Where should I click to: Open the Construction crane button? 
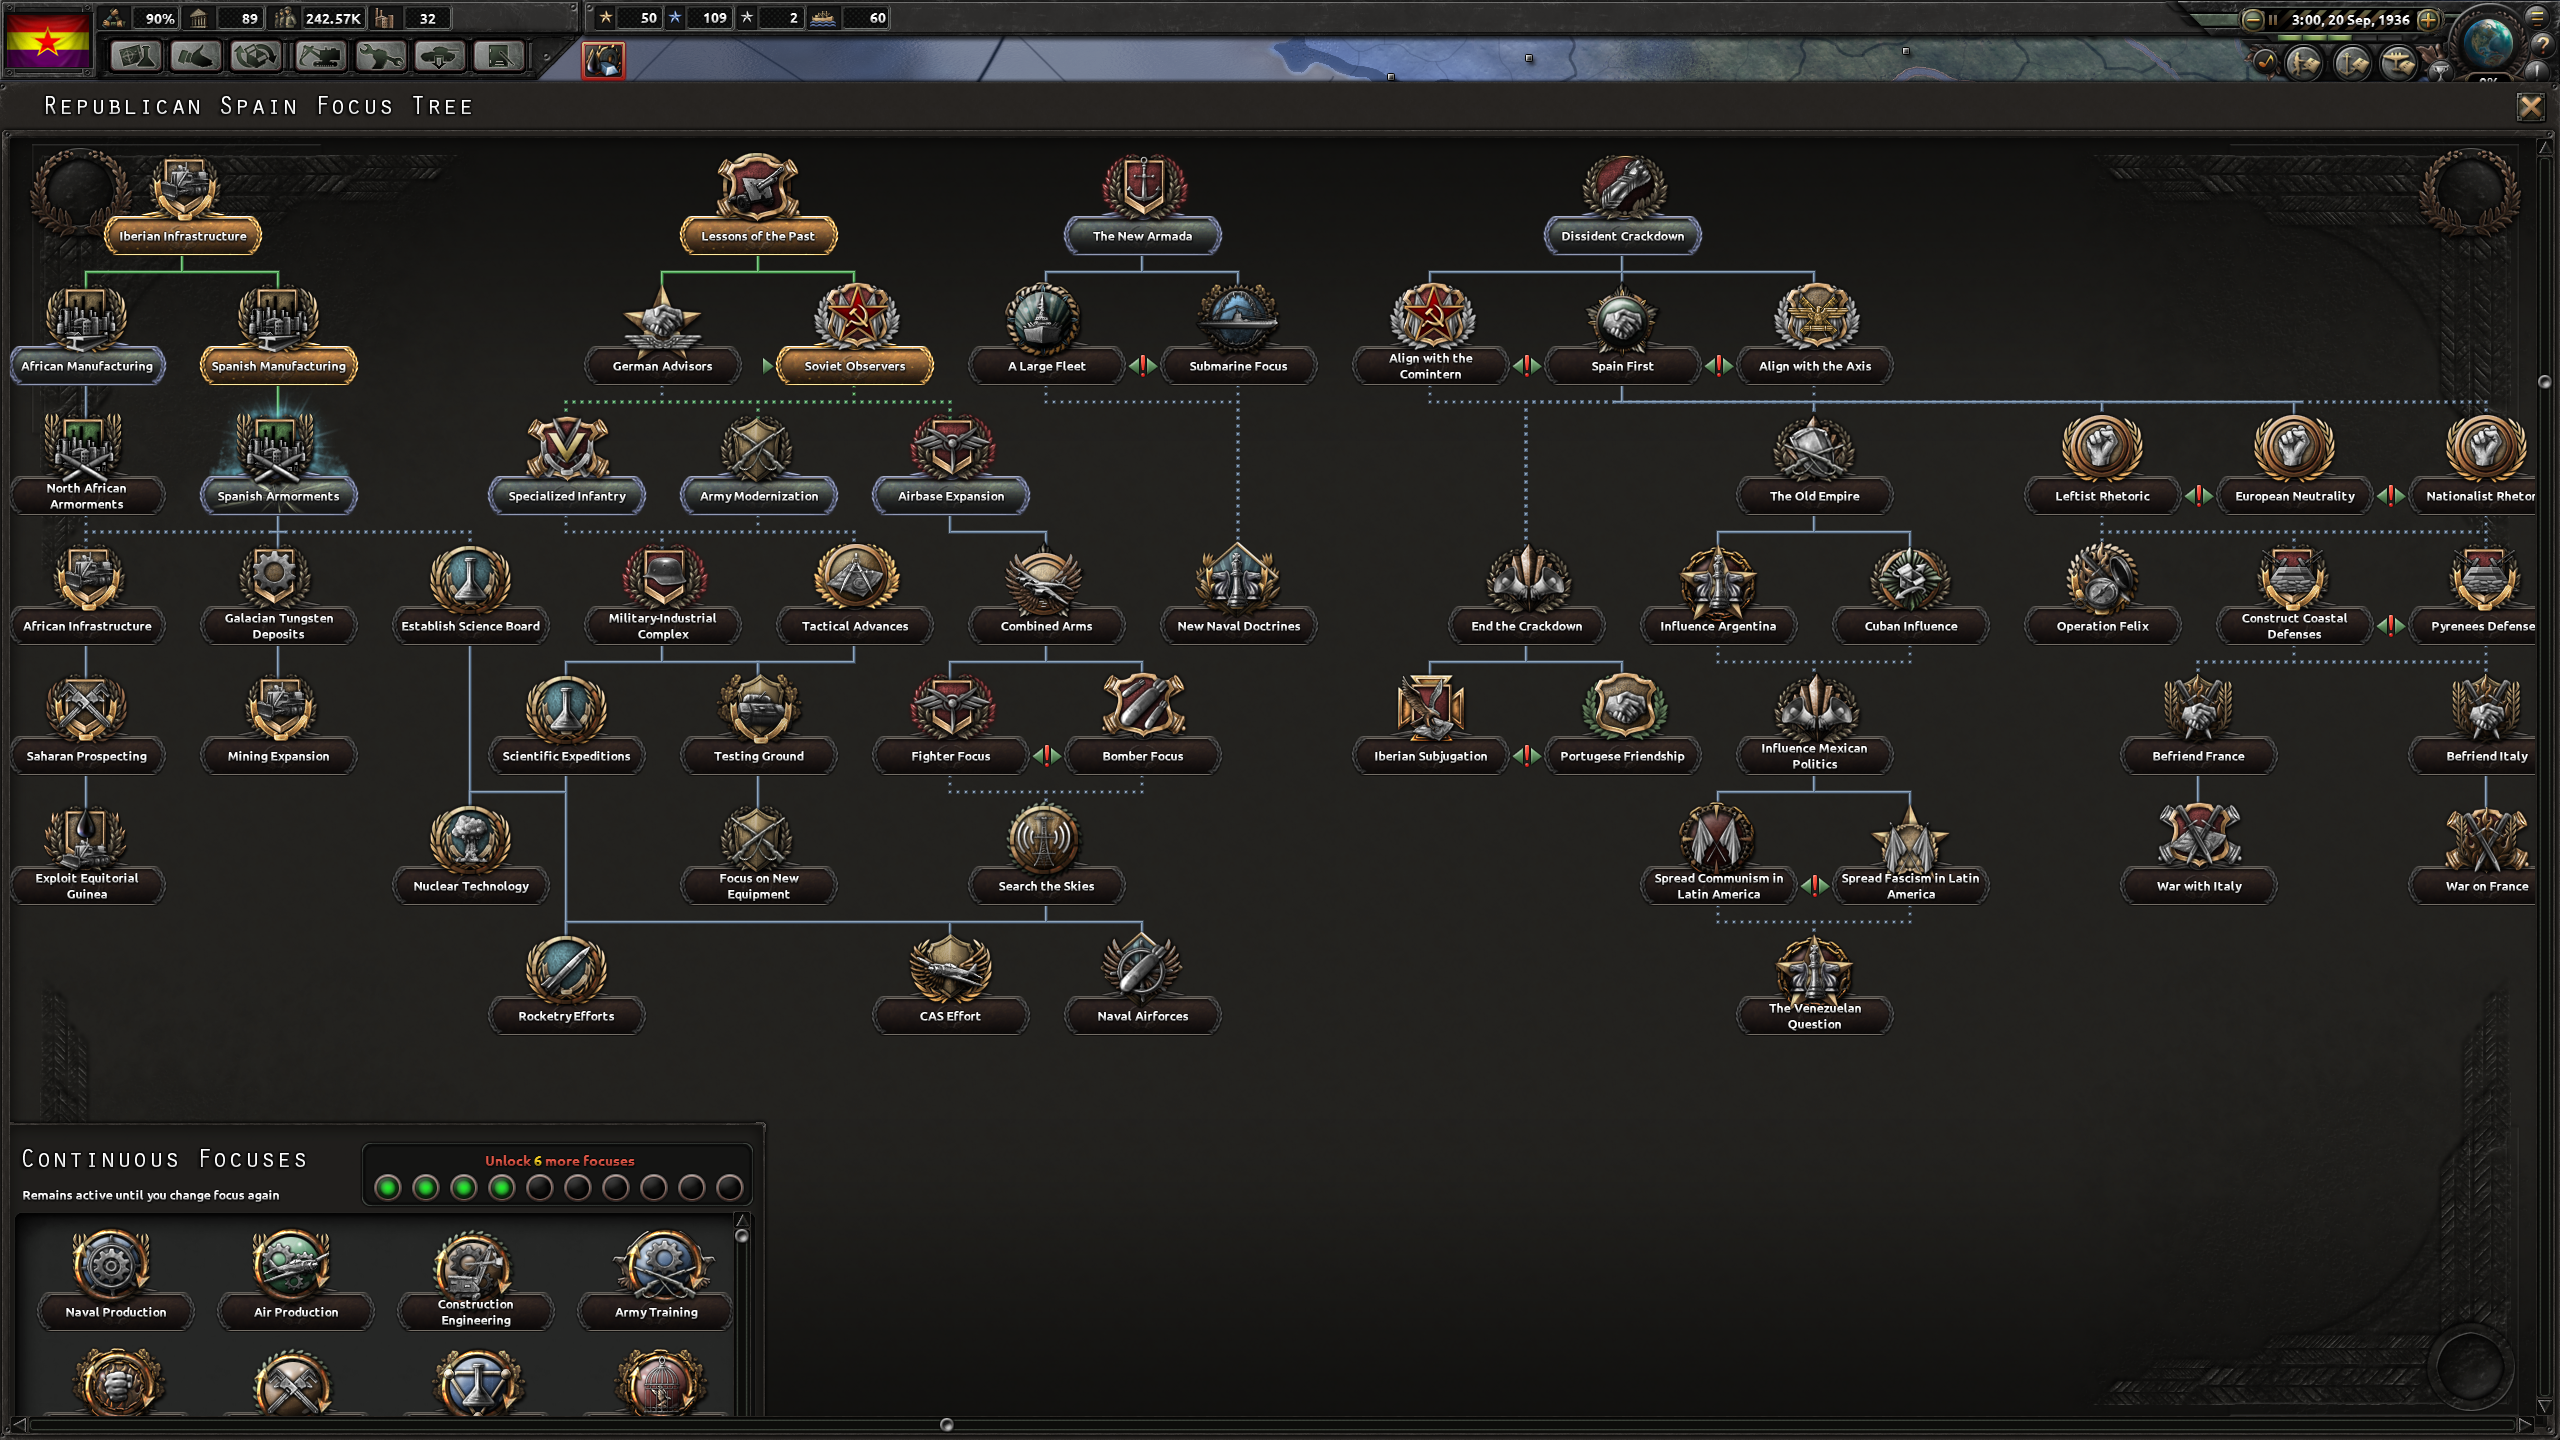[319, 57]
